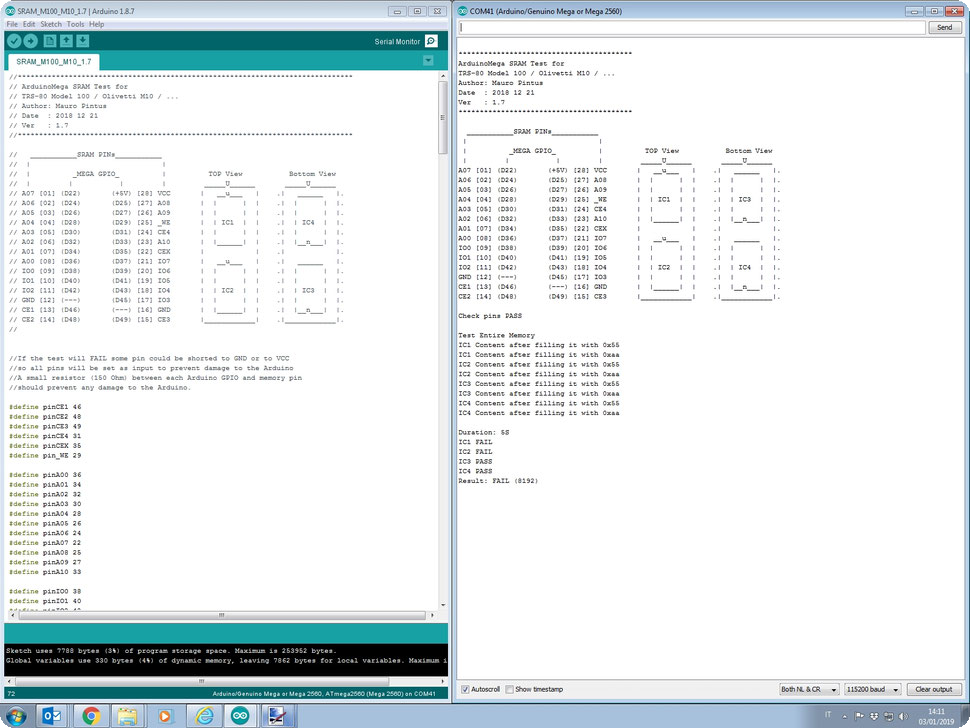Click the console output horizontal scrollbar

click(x=200, y=681)
